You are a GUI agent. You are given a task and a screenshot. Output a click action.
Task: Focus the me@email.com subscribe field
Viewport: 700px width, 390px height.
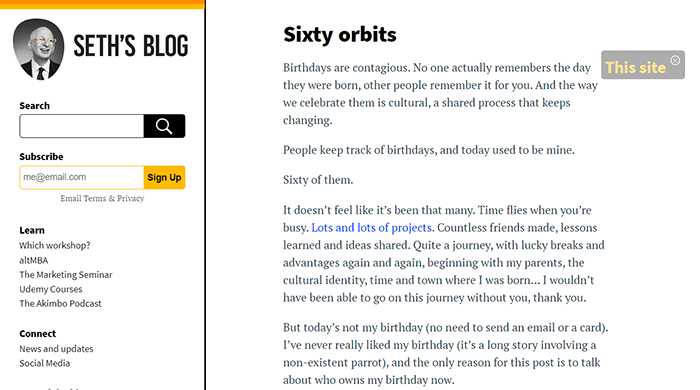tap(82, 177)
